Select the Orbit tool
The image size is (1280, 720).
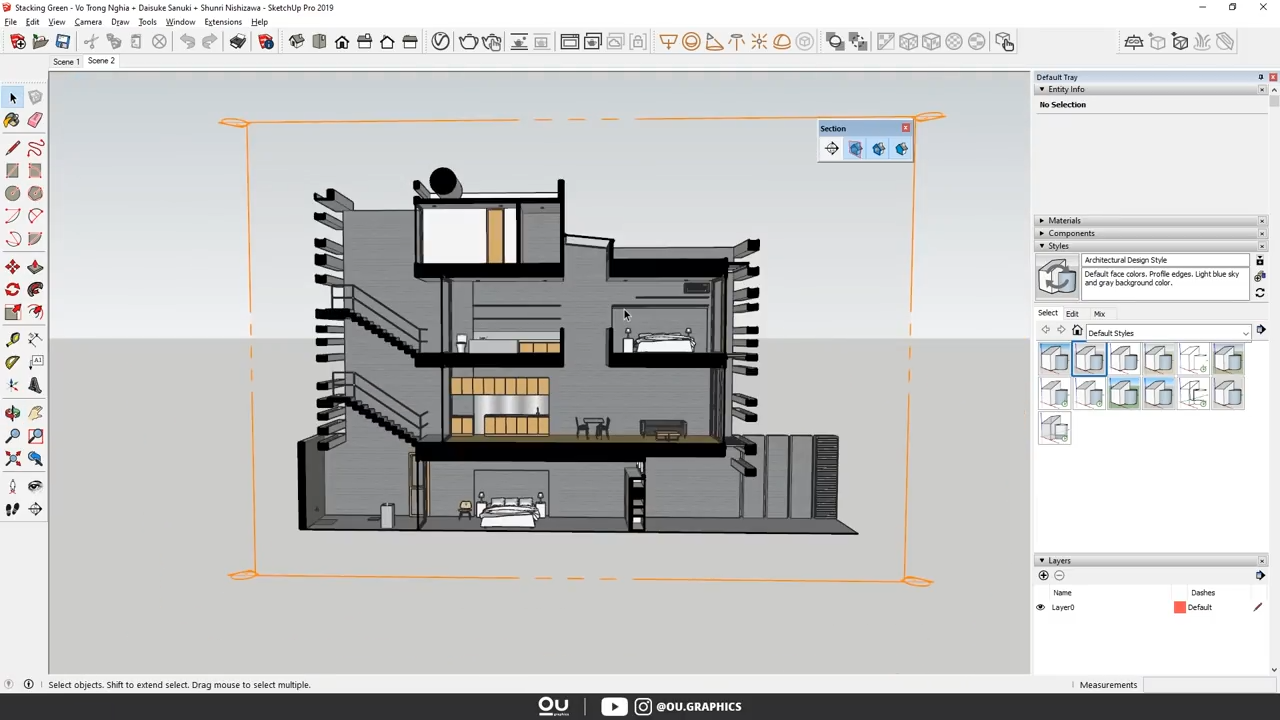(12, 413)
